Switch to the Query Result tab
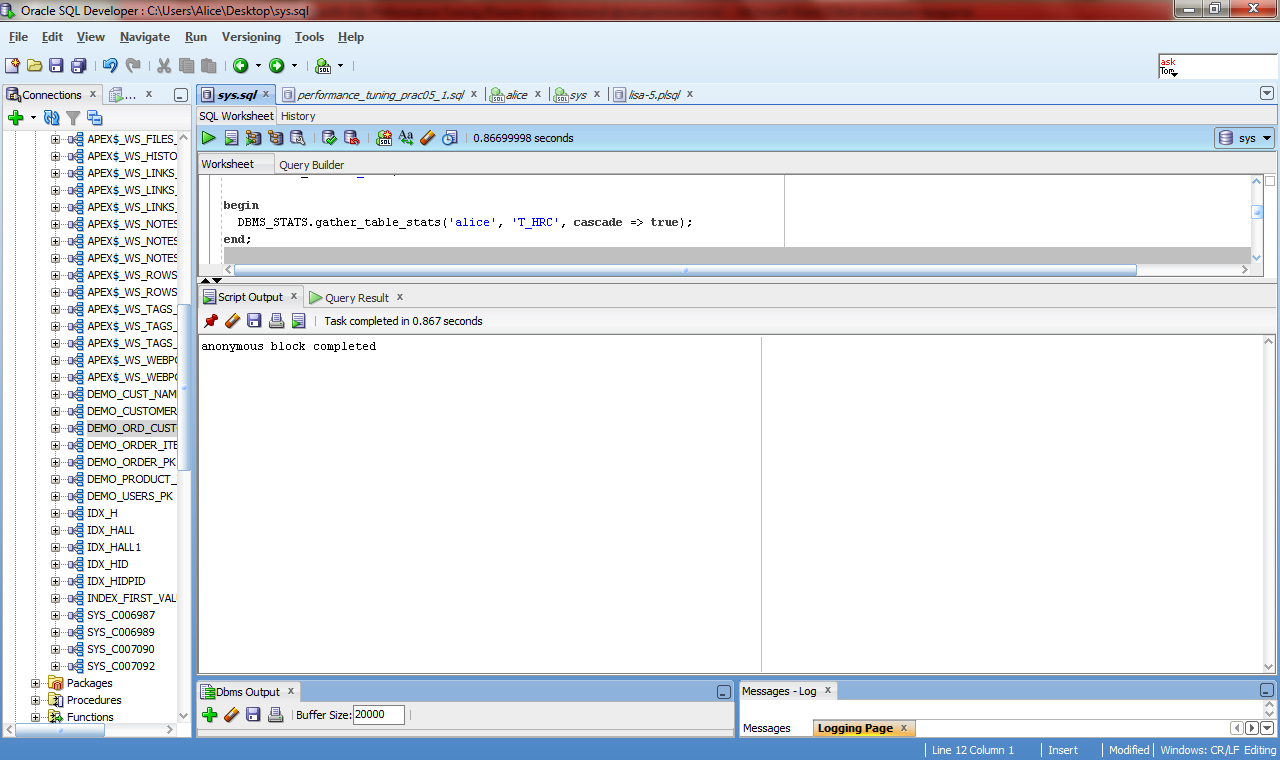This screenshot has width=1280, height=760. pos(357,298)
